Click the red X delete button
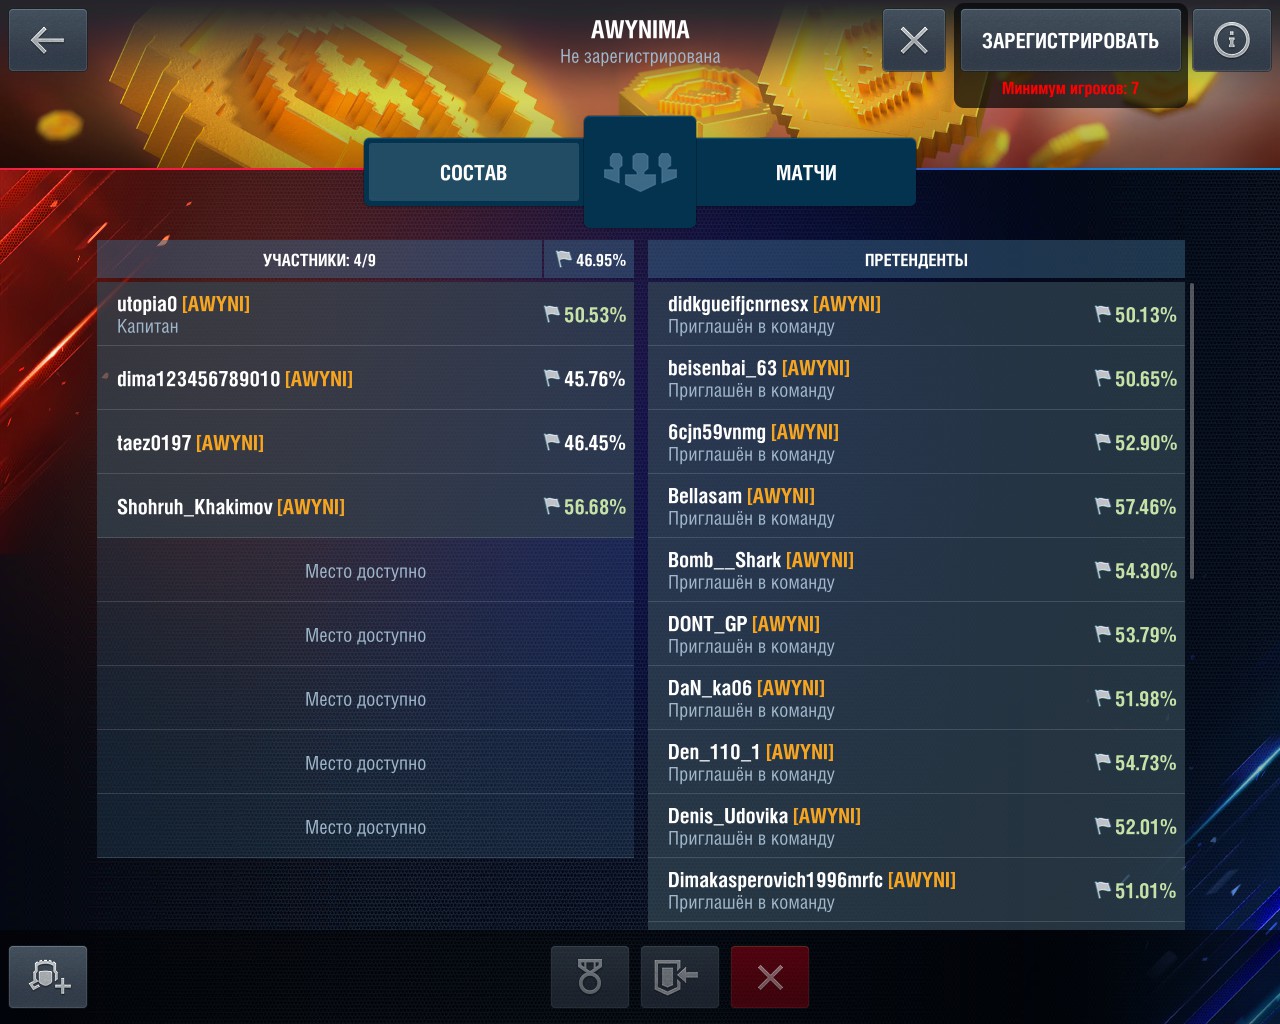 (770, 977)
